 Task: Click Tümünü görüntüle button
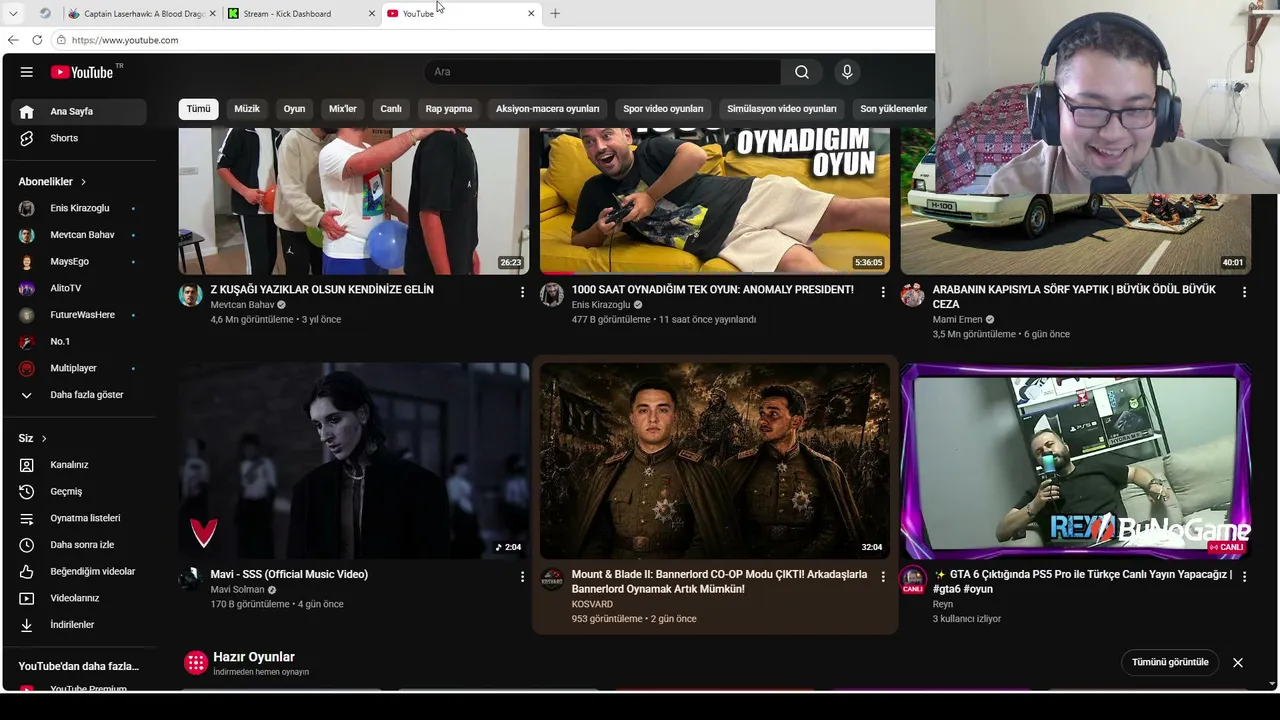click(1170, 662)
